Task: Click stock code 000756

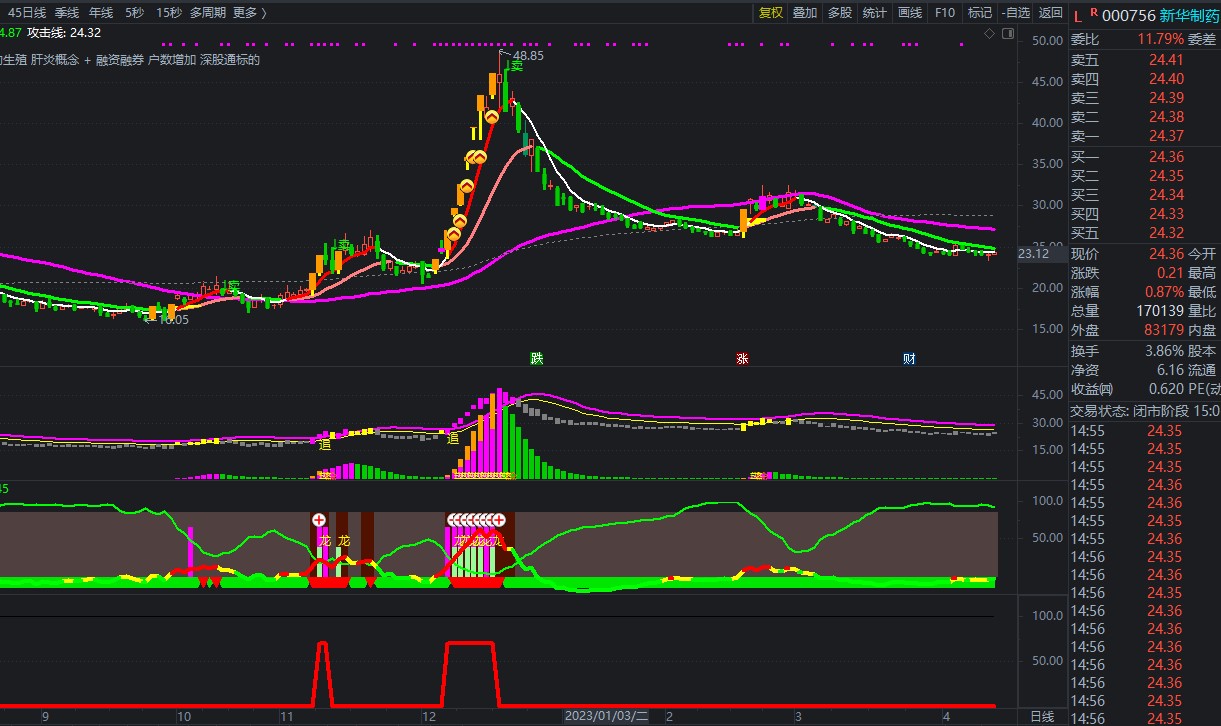Action: pyautogui.click(x=1129, y=16)
